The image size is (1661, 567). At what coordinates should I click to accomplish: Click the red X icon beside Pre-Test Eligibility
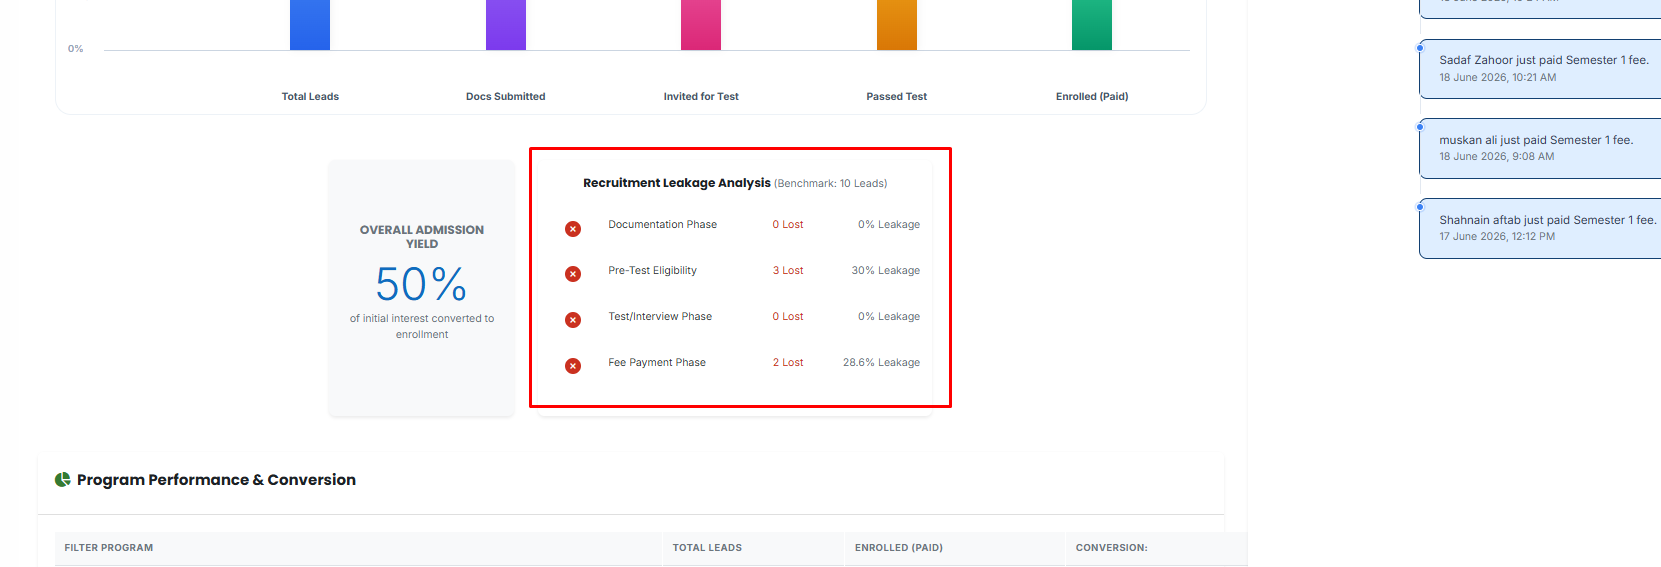click(x=573, y=274)
